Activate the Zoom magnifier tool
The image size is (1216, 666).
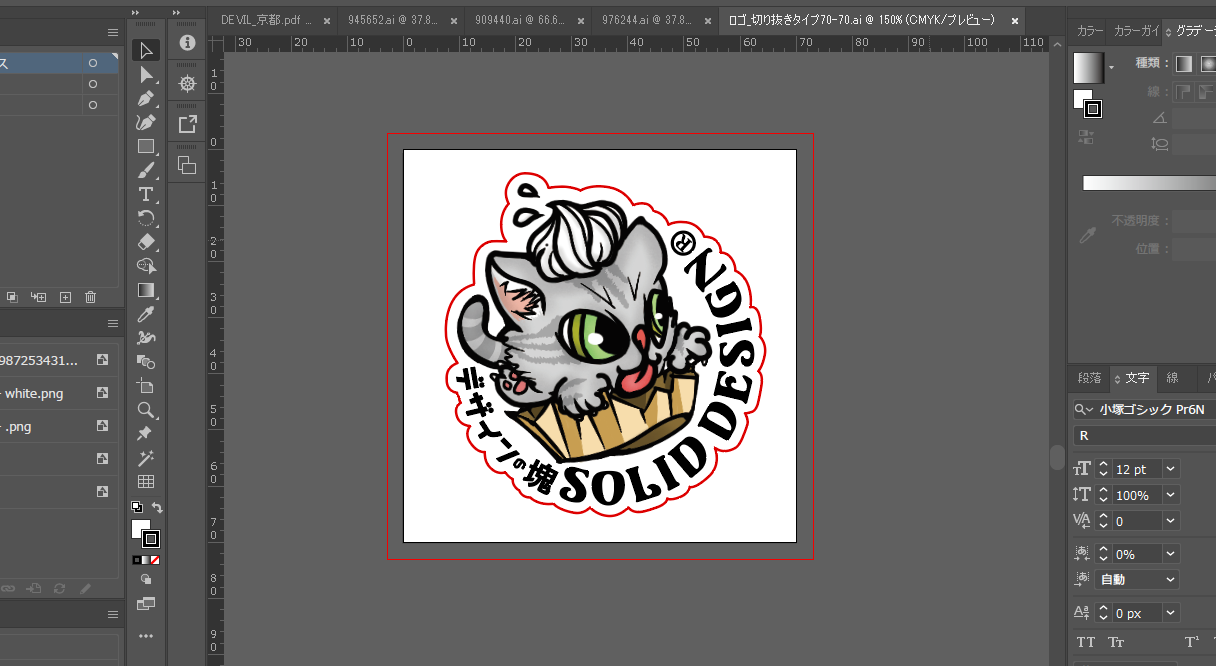(x=146, y=410)
